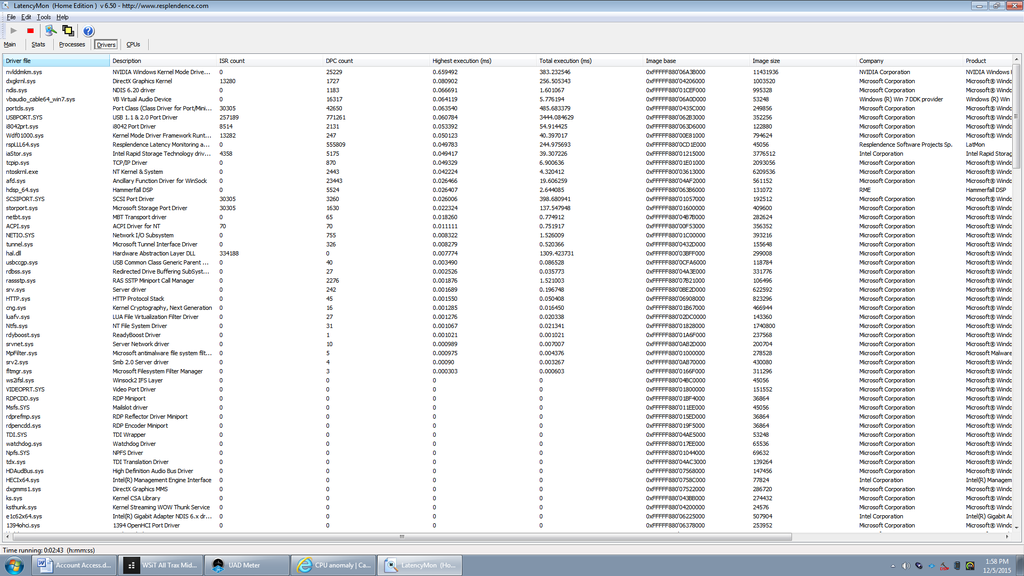Click the blue Help question mark icon

click(88, 31)
